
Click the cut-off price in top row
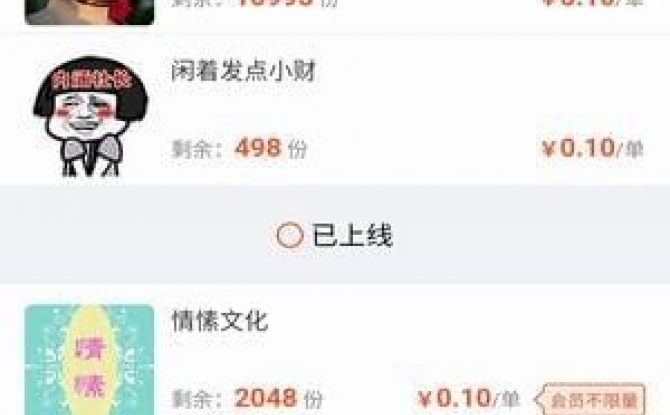[592, 3]
